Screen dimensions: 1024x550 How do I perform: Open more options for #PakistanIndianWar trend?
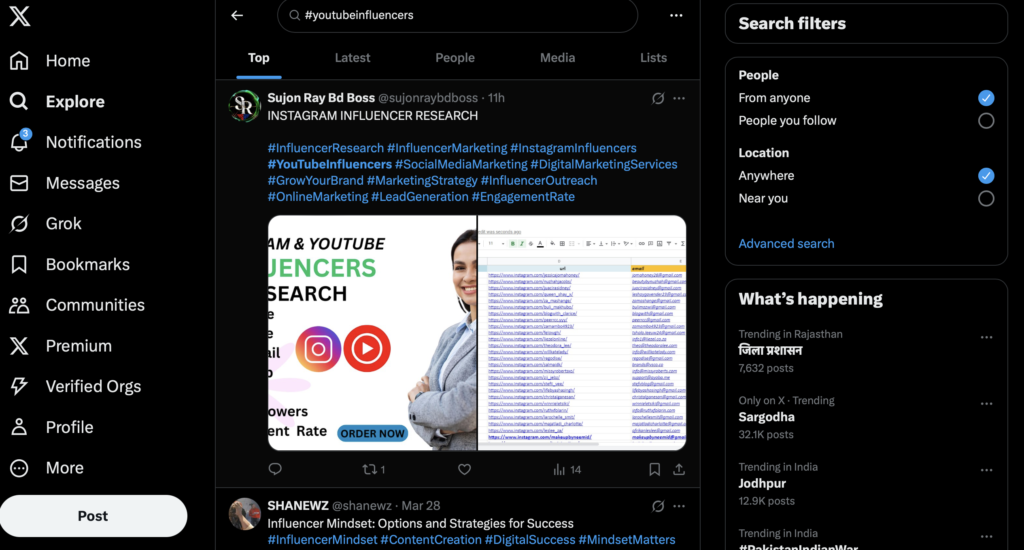pyautogui.click(x=986, y=537)
